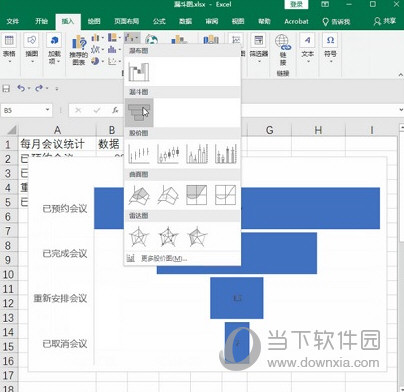
Task: Switch to the View tab
Action: tap(238, 21)
